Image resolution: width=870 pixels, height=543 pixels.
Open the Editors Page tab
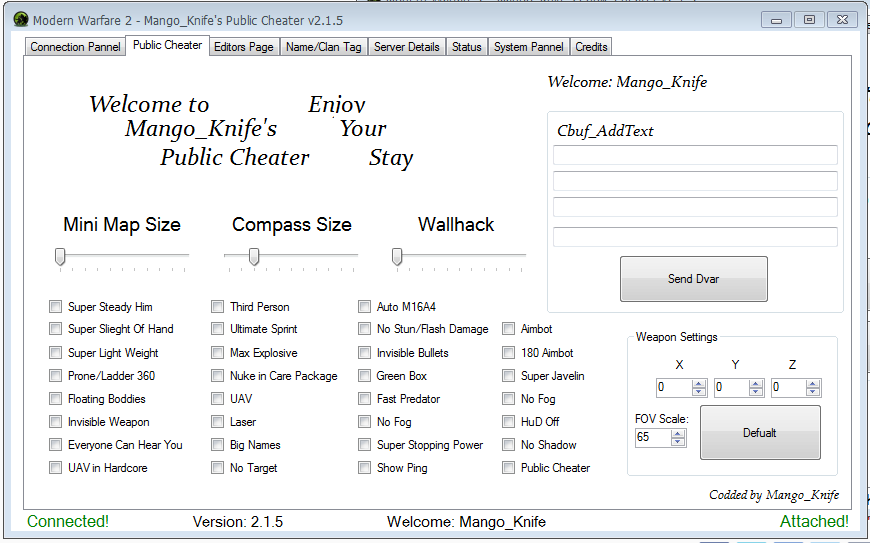tap(244, 47)
